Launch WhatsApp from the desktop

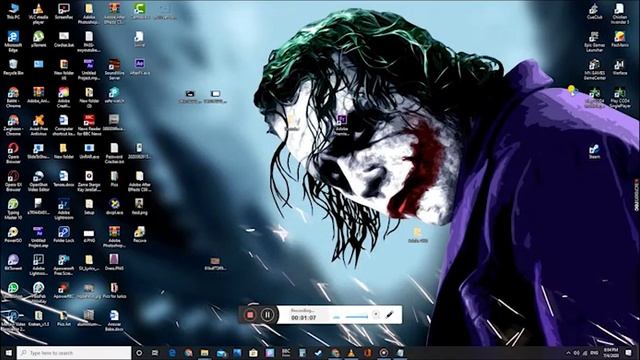(x=13, y=290)
